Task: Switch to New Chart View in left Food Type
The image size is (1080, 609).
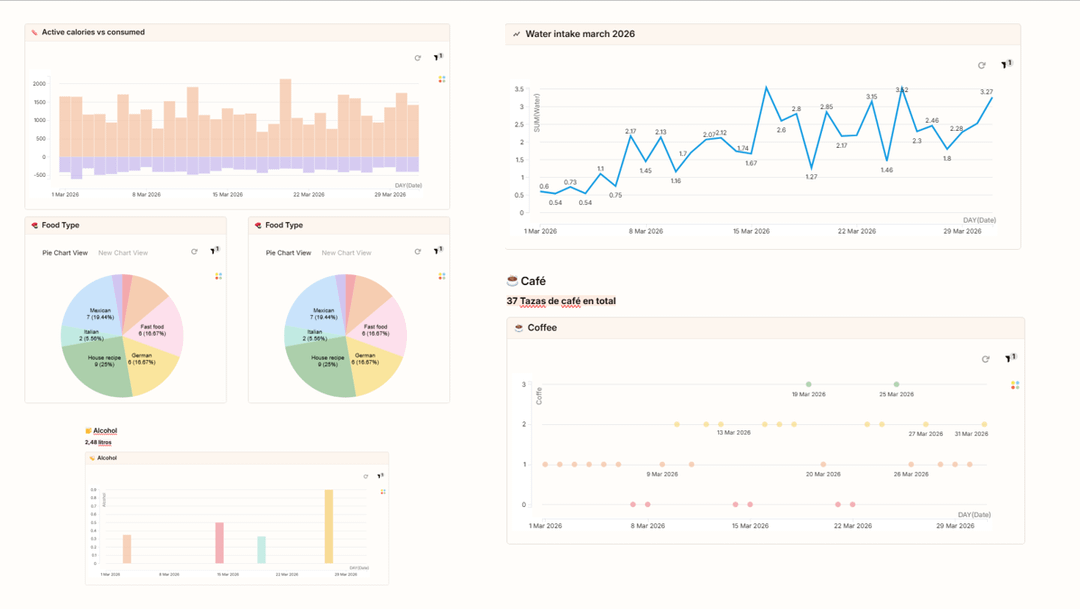Action: point(123,253)
